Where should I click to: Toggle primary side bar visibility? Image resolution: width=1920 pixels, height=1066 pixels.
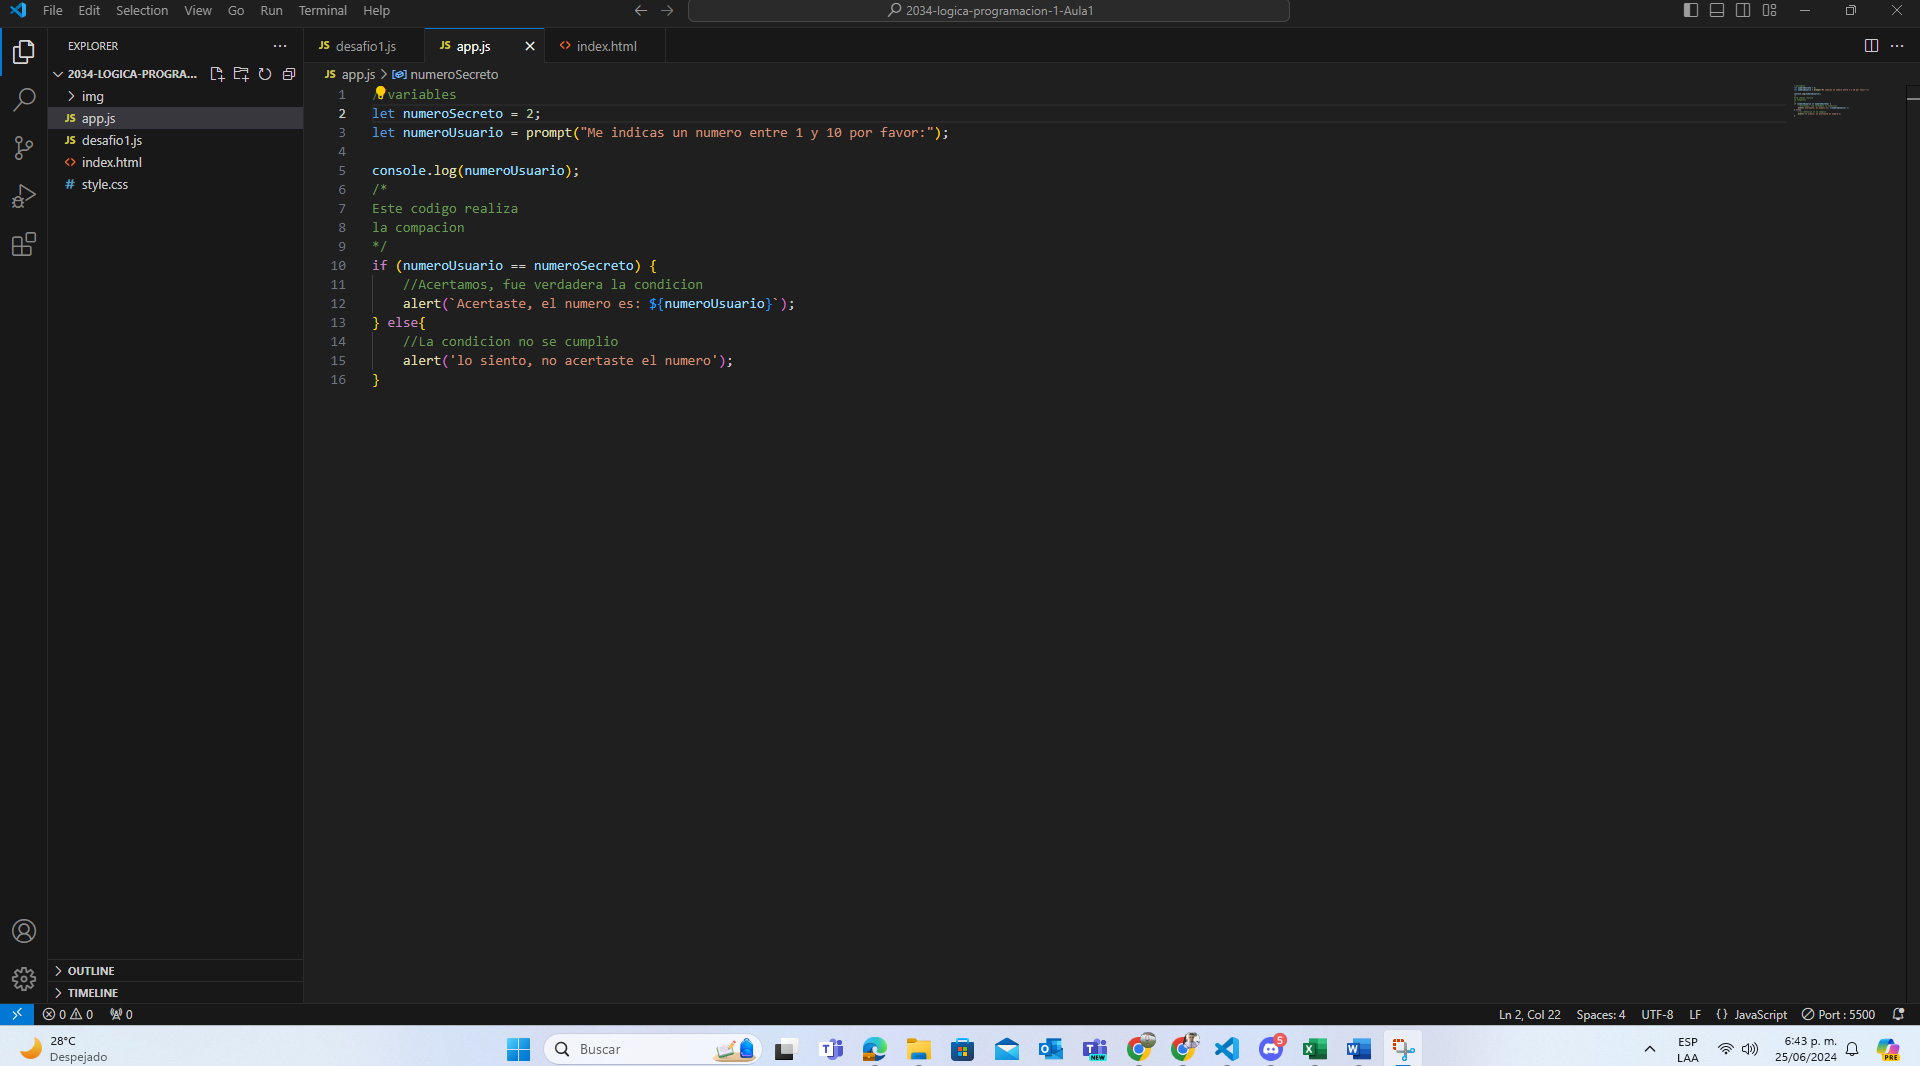pyautogui.click(x=1691, y=10)
